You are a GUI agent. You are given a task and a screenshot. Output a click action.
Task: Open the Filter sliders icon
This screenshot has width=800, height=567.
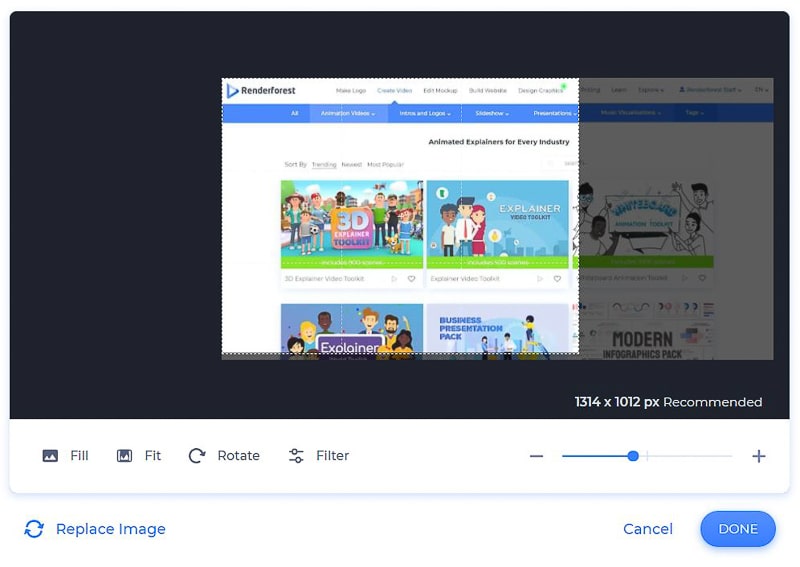point(296,456)
